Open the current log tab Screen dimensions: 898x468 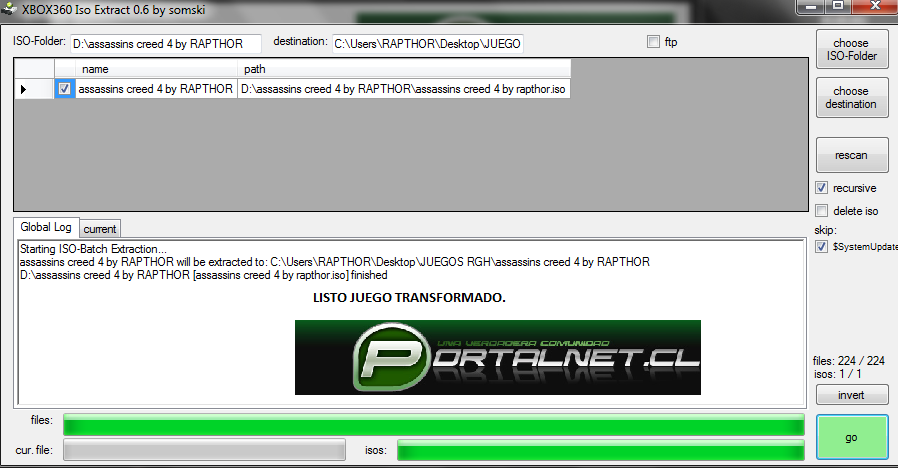click(x=100, y=229)
